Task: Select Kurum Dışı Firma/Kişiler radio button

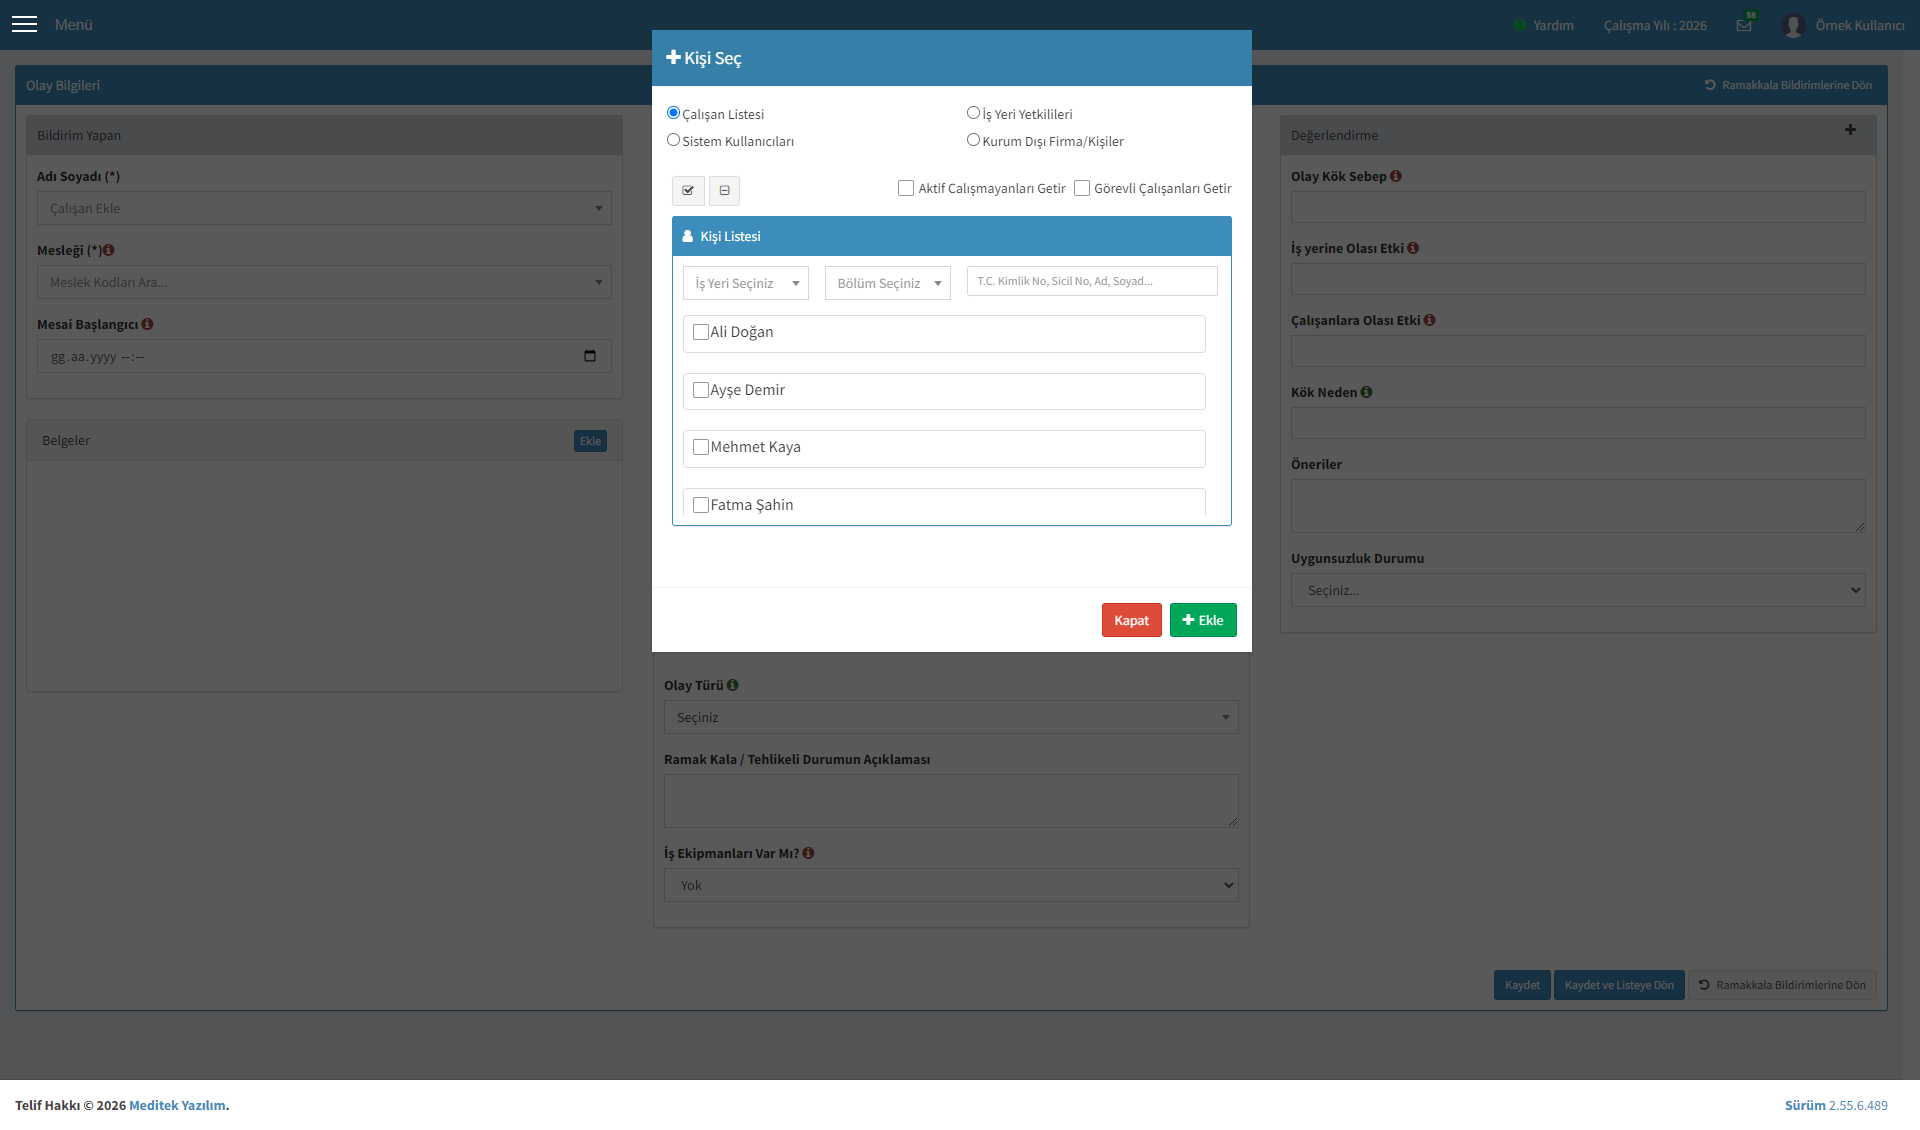Action: [x=973, y=140]
